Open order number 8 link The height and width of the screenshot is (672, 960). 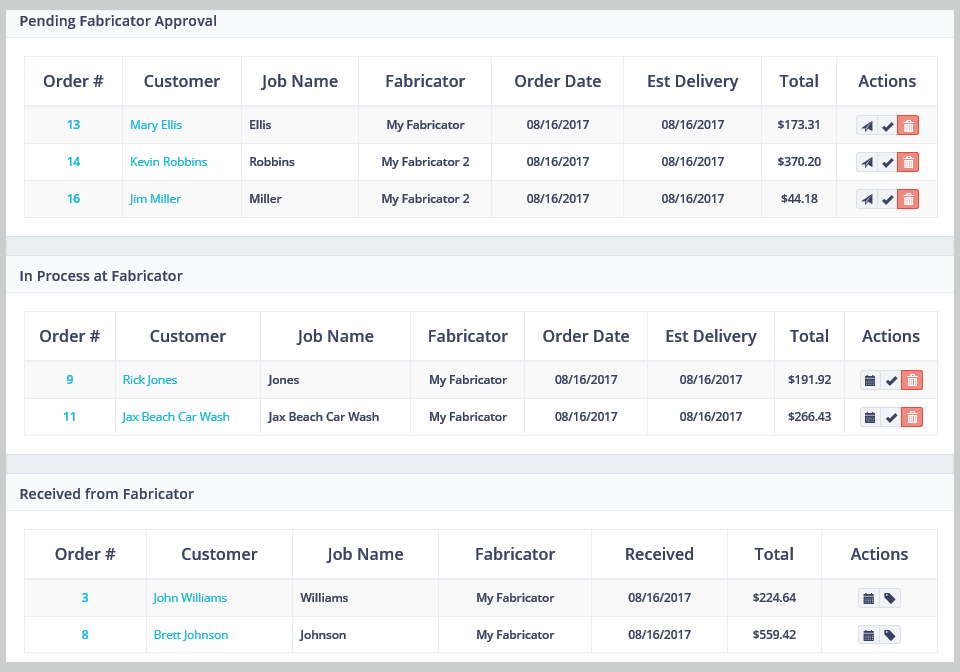(x=84, y=635)
